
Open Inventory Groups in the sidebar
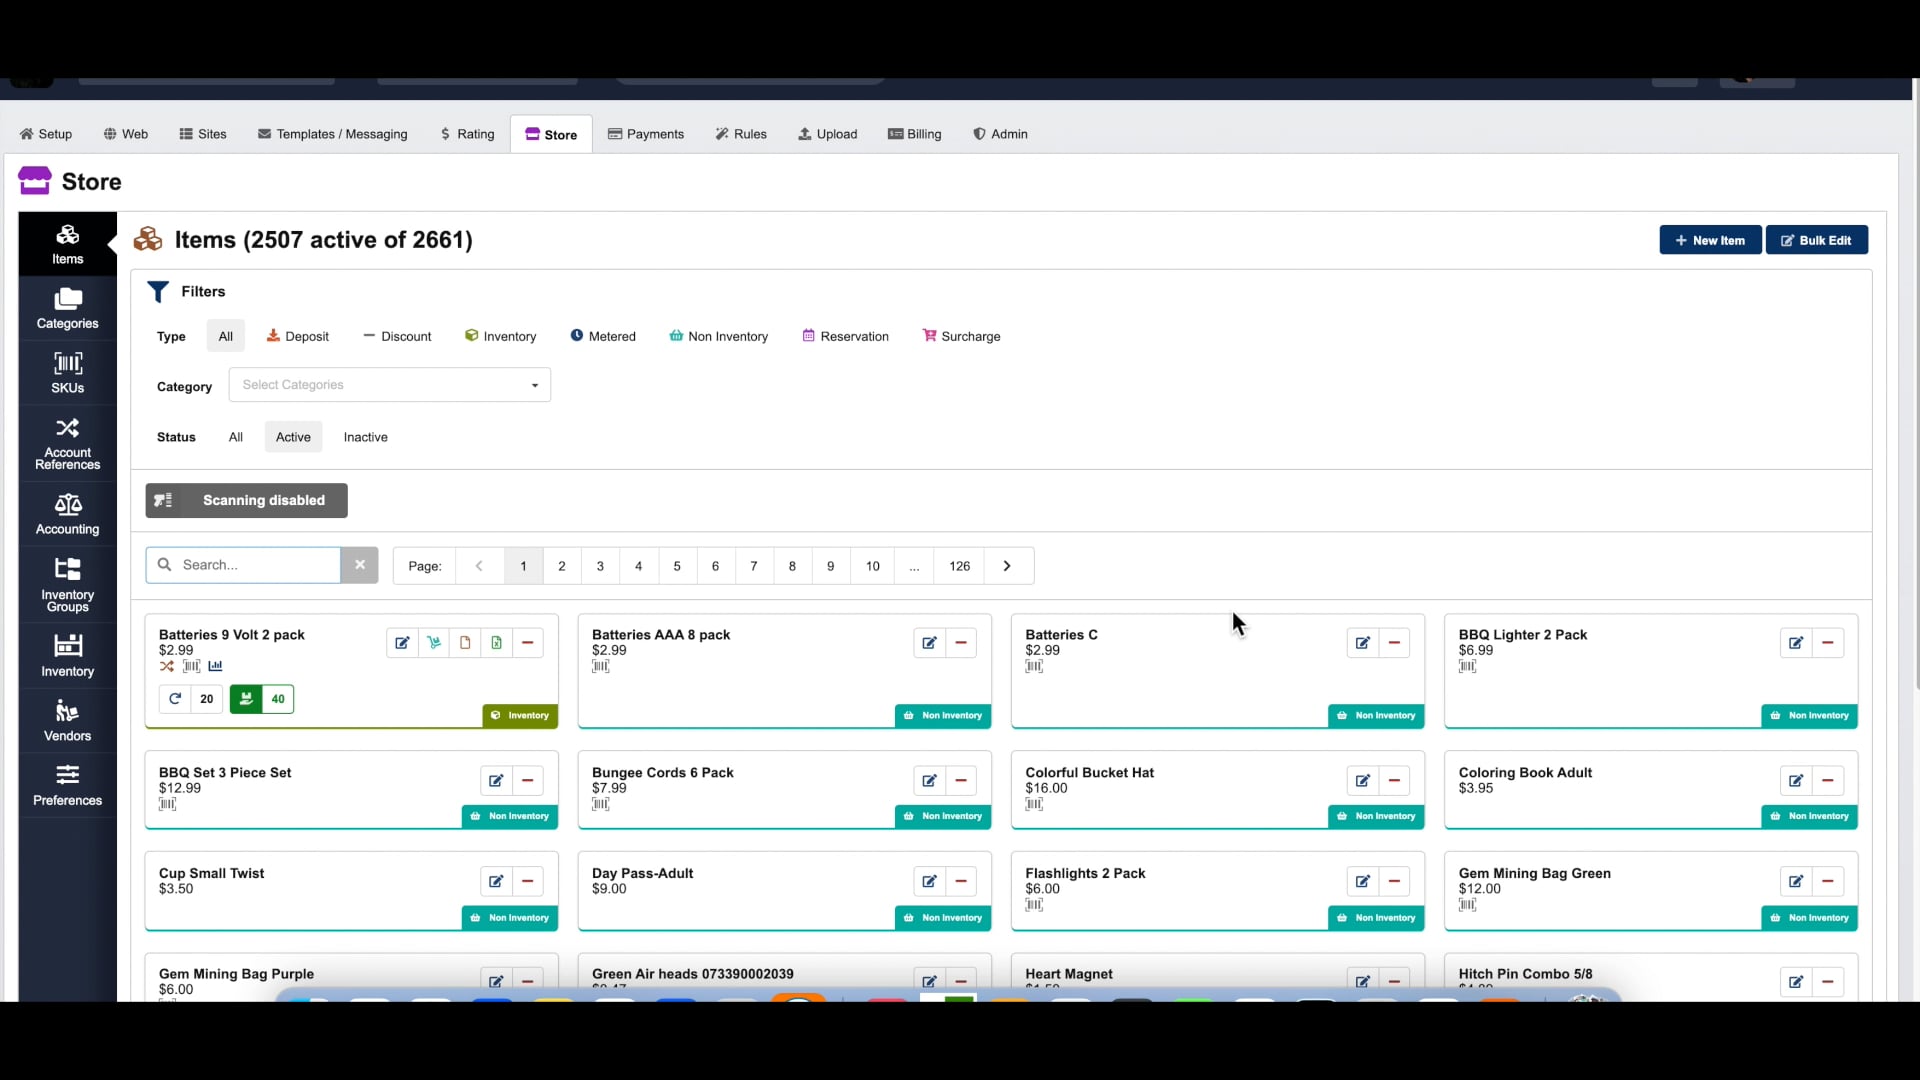(67, 585)
